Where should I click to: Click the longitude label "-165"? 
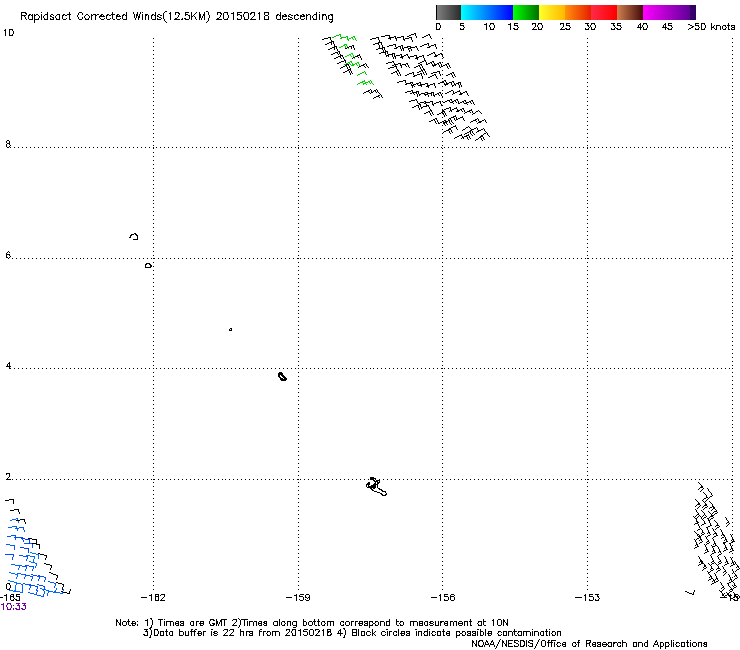10,598
